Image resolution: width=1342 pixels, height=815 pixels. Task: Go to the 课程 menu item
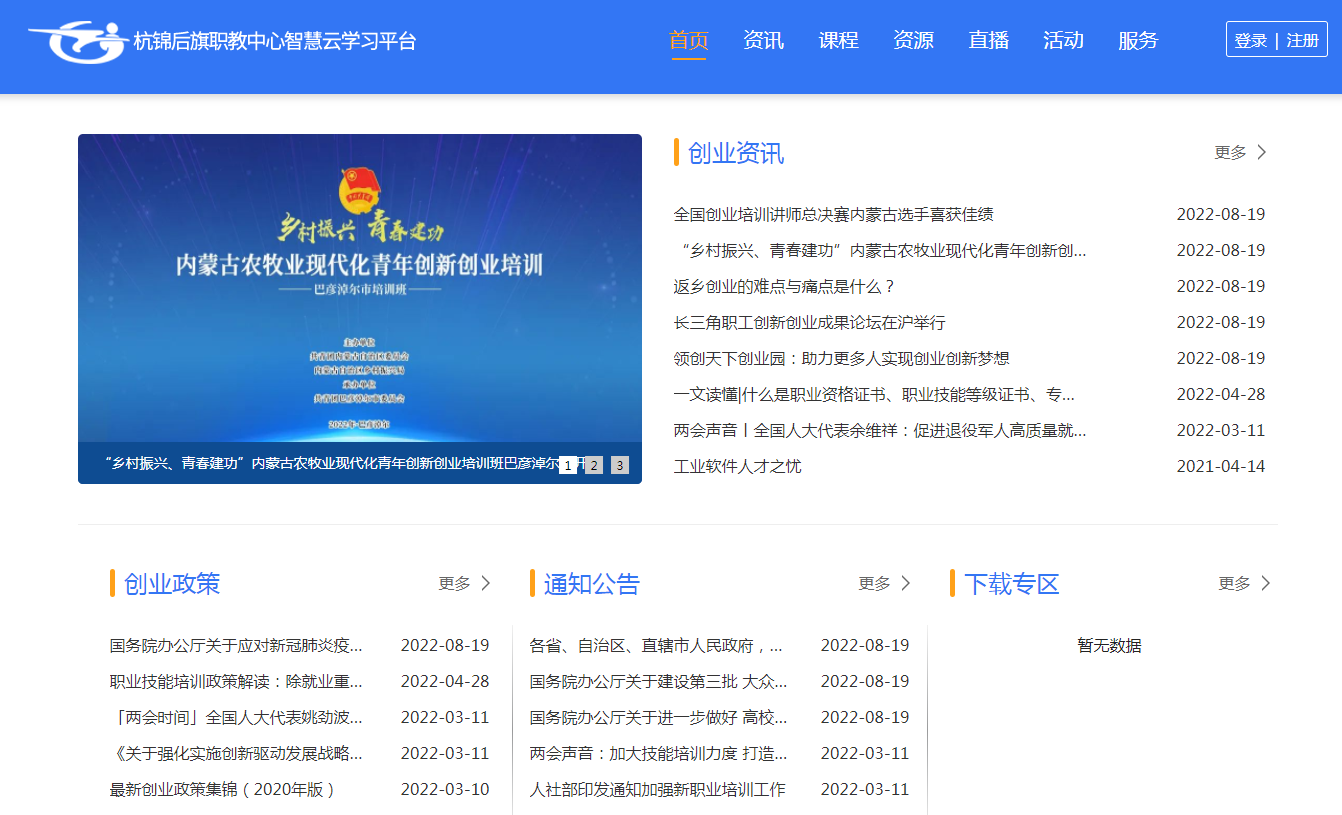(838, 41)
